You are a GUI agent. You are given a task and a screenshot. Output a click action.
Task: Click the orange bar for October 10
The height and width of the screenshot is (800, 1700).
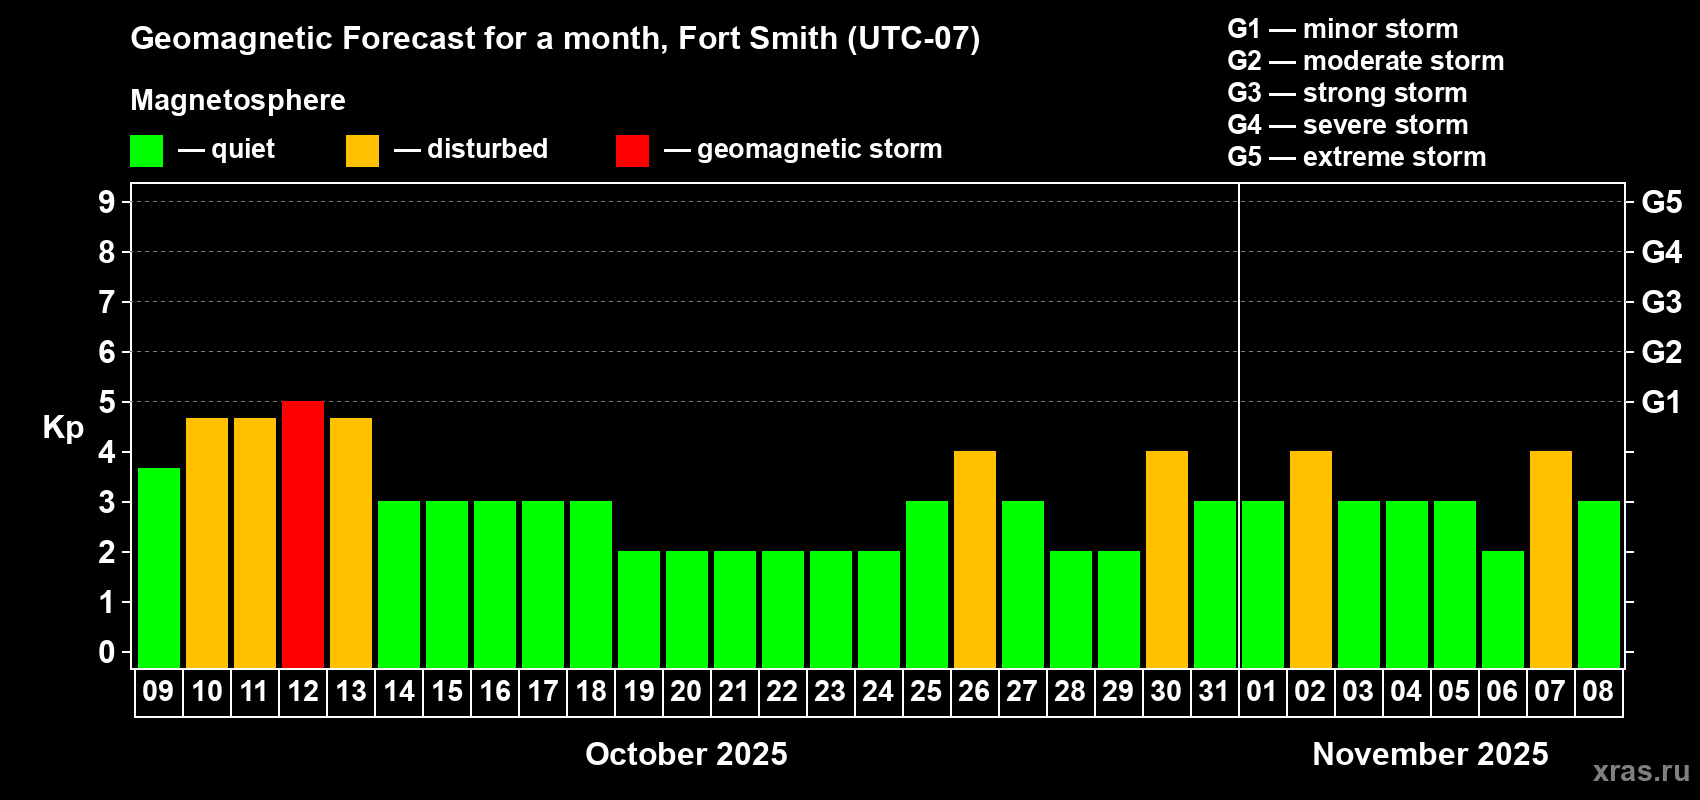tap(207, 542)
